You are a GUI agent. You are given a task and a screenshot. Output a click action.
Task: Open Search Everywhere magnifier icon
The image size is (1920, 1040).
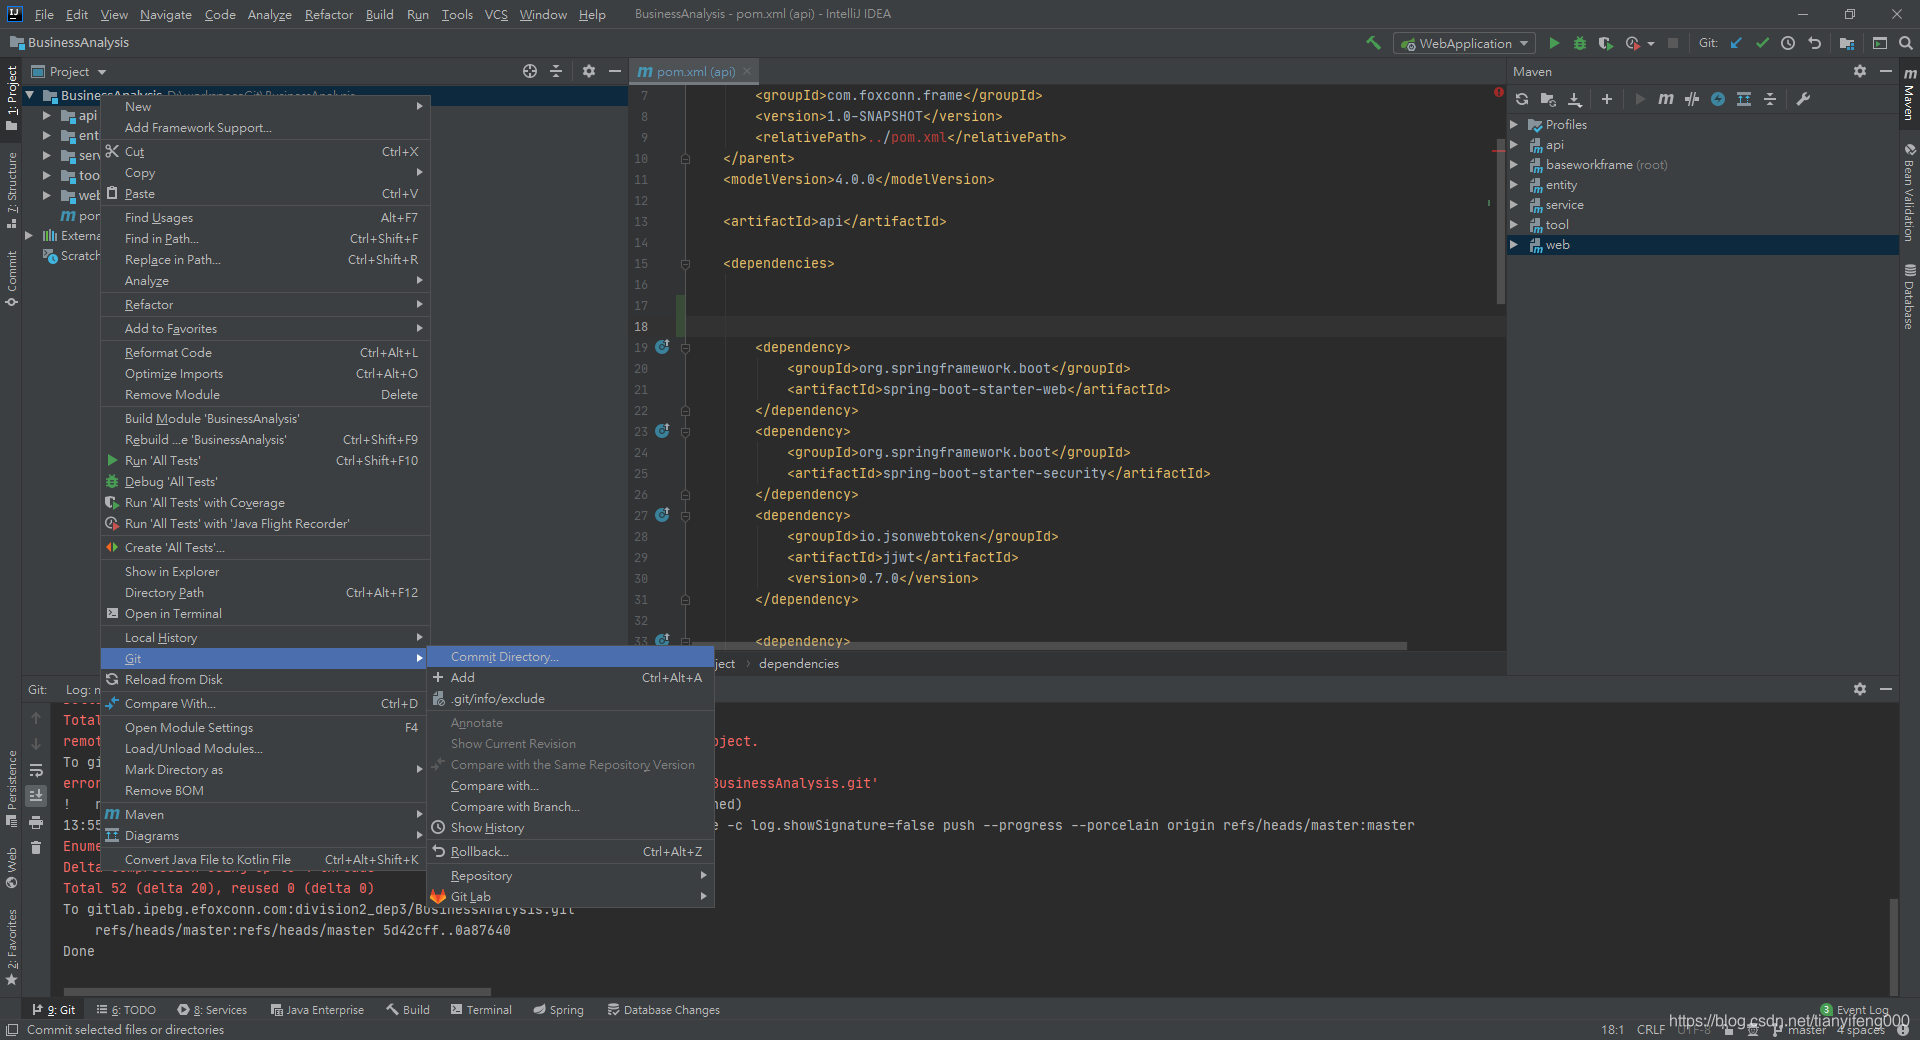1906,43
